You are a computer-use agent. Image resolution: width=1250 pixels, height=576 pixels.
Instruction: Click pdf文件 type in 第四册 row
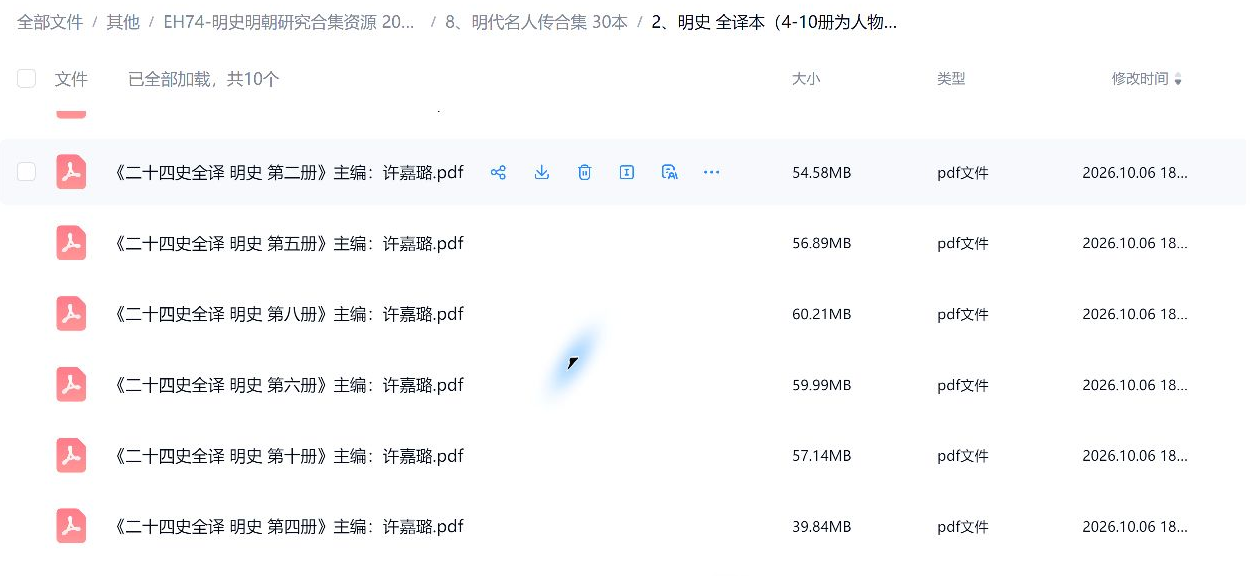tap(962, 527)
